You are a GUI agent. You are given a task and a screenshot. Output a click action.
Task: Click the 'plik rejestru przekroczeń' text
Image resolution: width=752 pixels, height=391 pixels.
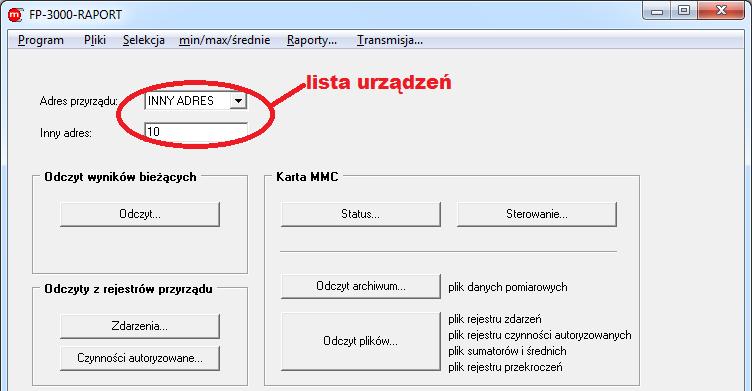[x=505, y=367]
